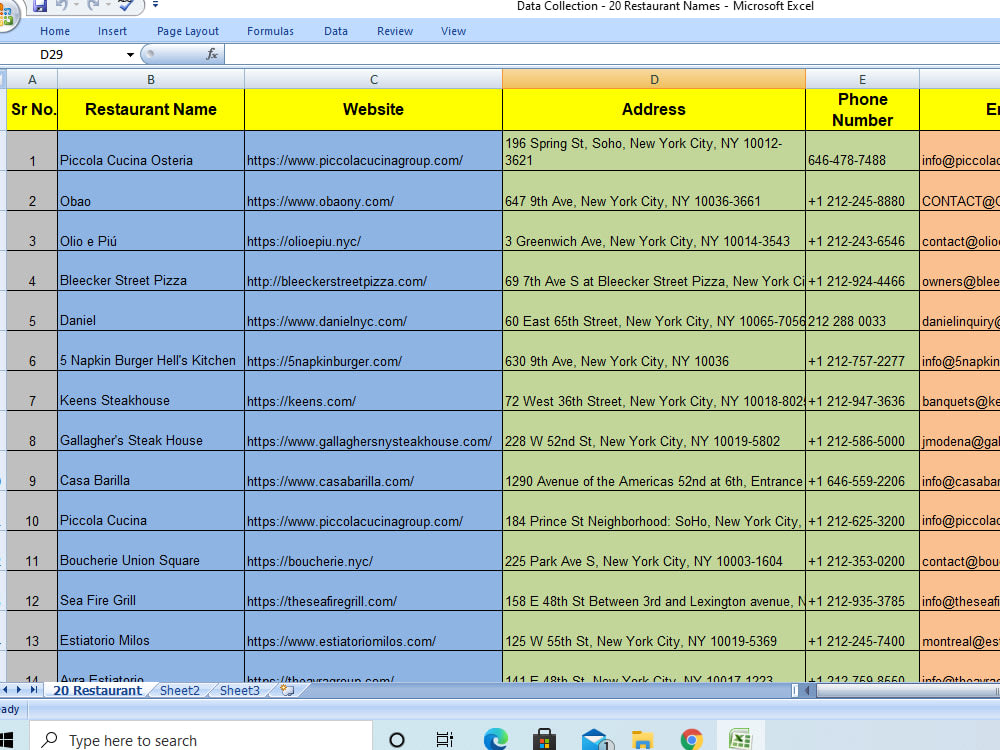This screenshot has height=750, width=1000.
Task: Open the Customize Quick Access Toolbar arrow
Action: 155,4
